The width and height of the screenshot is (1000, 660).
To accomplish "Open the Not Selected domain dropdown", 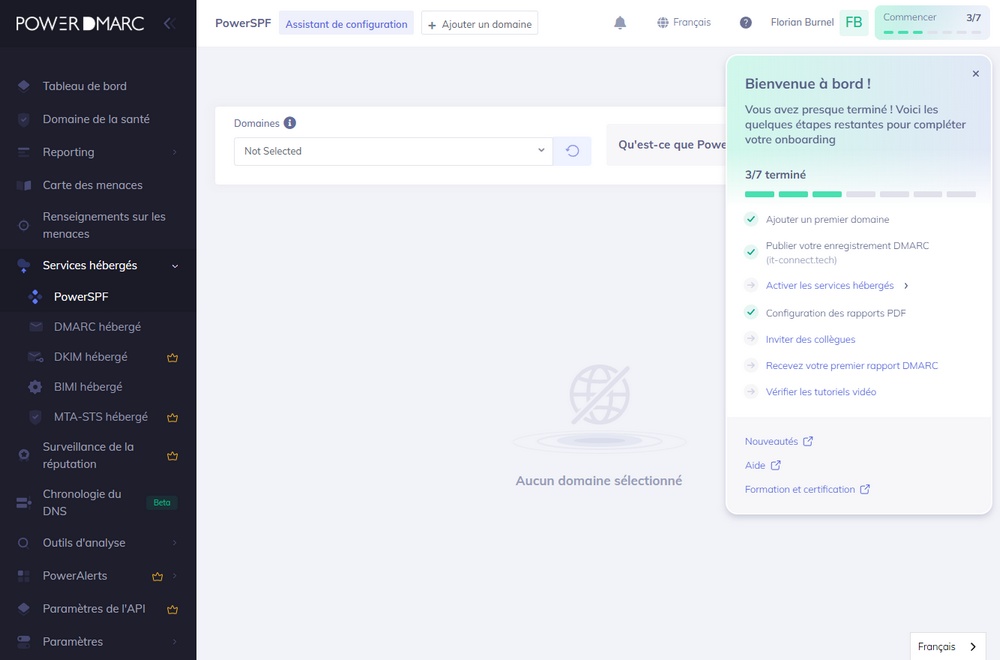I will 392,149.
